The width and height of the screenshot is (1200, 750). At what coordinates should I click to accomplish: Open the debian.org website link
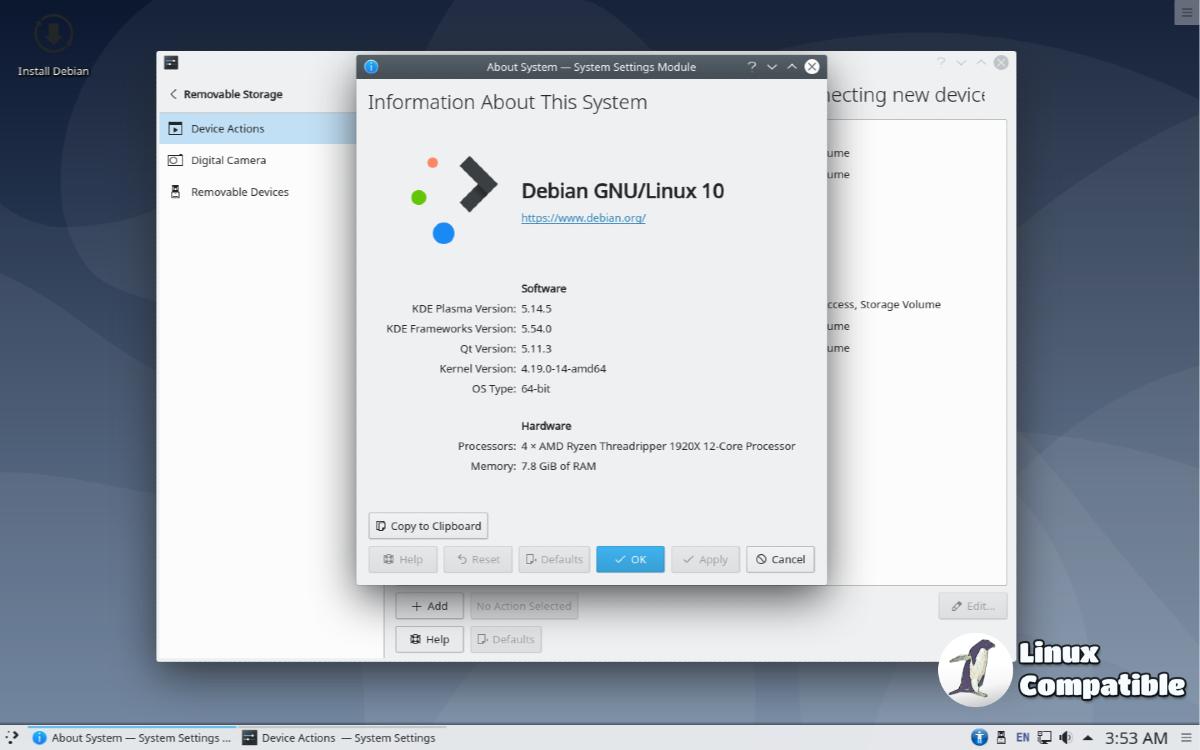point(583,218)
